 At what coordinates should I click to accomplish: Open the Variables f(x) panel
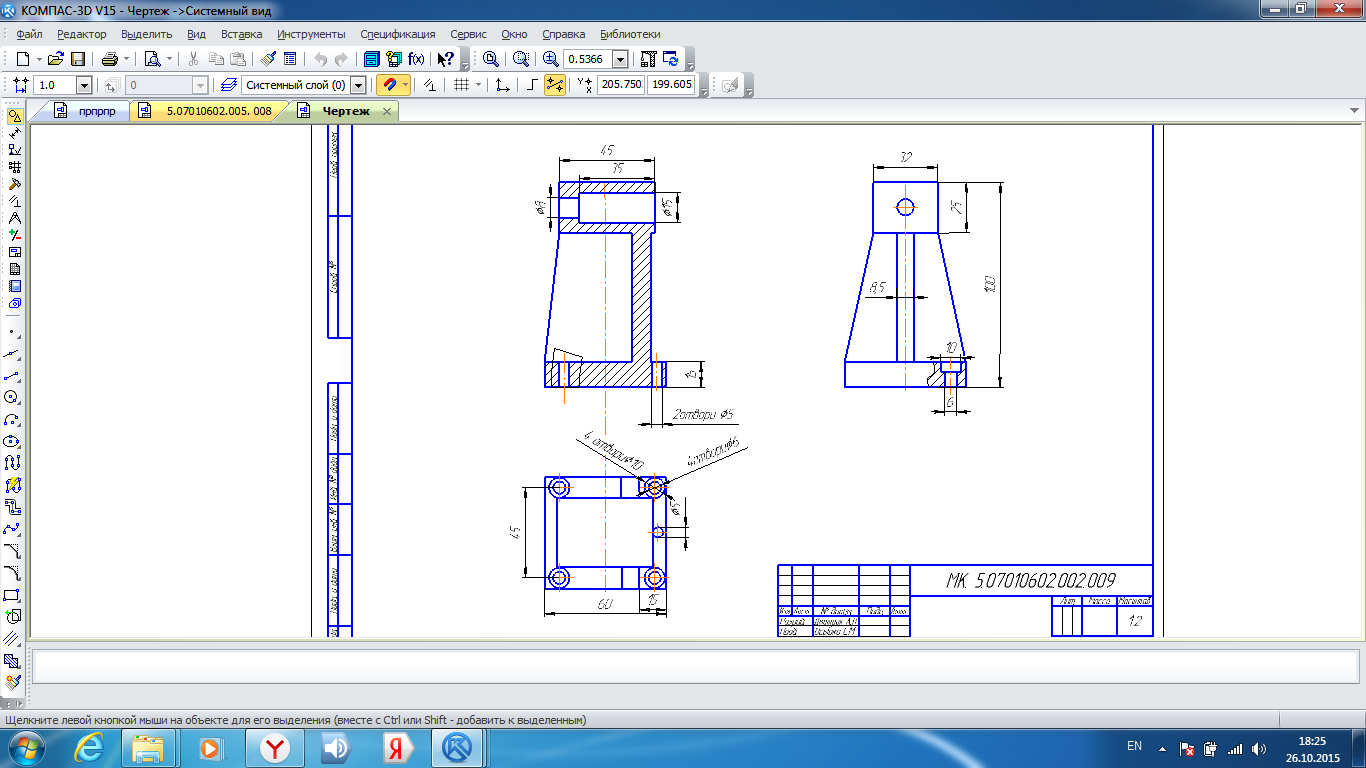[416, 59]
